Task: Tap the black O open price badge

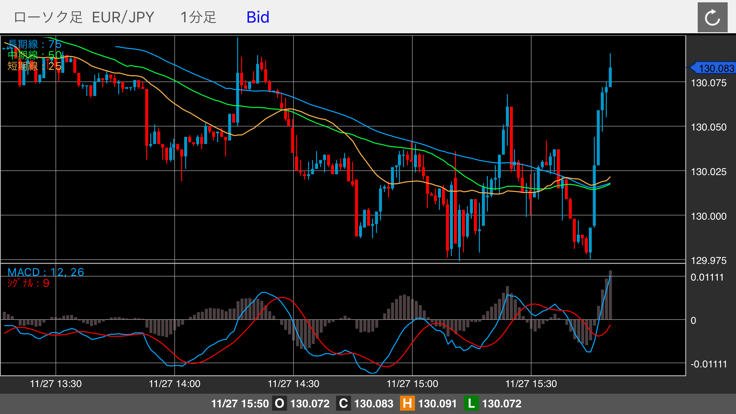Action: click(279, 403)
